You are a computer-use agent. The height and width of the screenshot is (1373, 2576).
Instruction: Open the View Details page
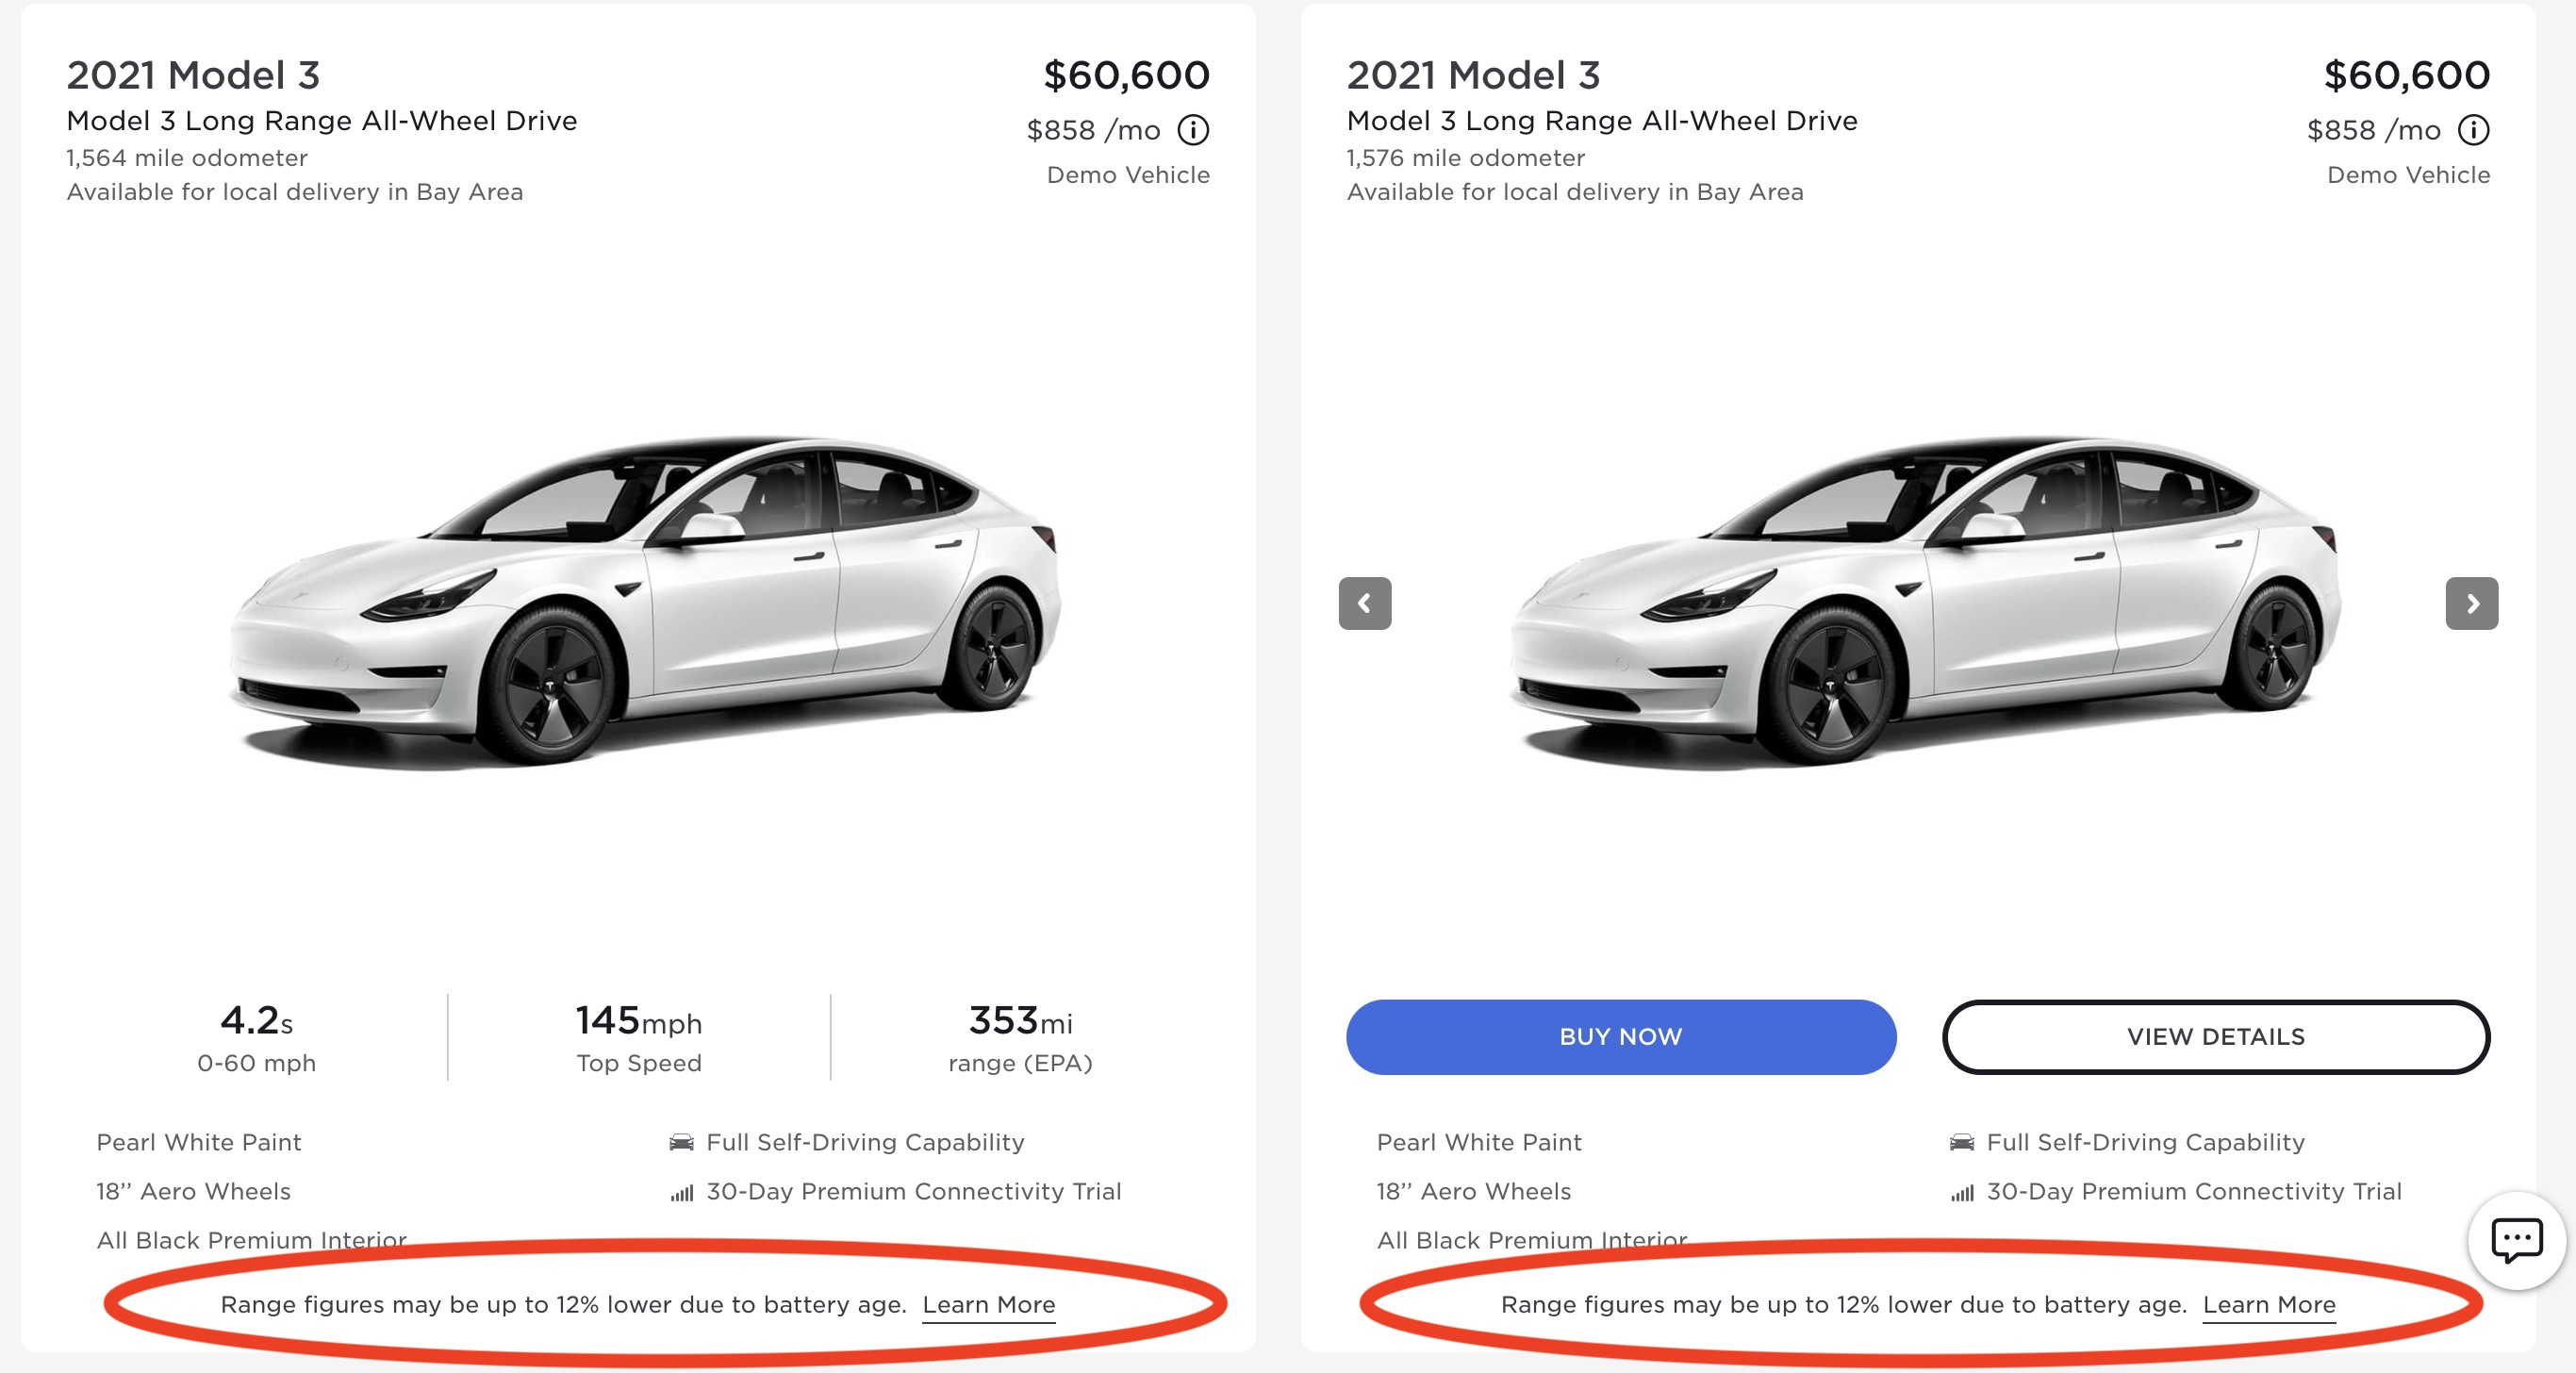coord(2217,1037)
